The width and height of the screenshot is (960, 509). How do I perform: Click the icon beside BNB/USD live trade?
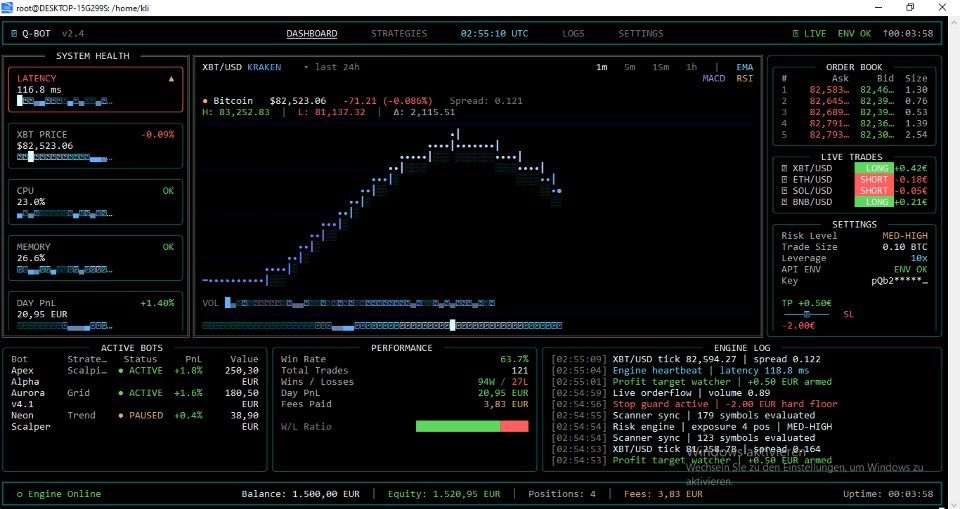coord(784,202)
